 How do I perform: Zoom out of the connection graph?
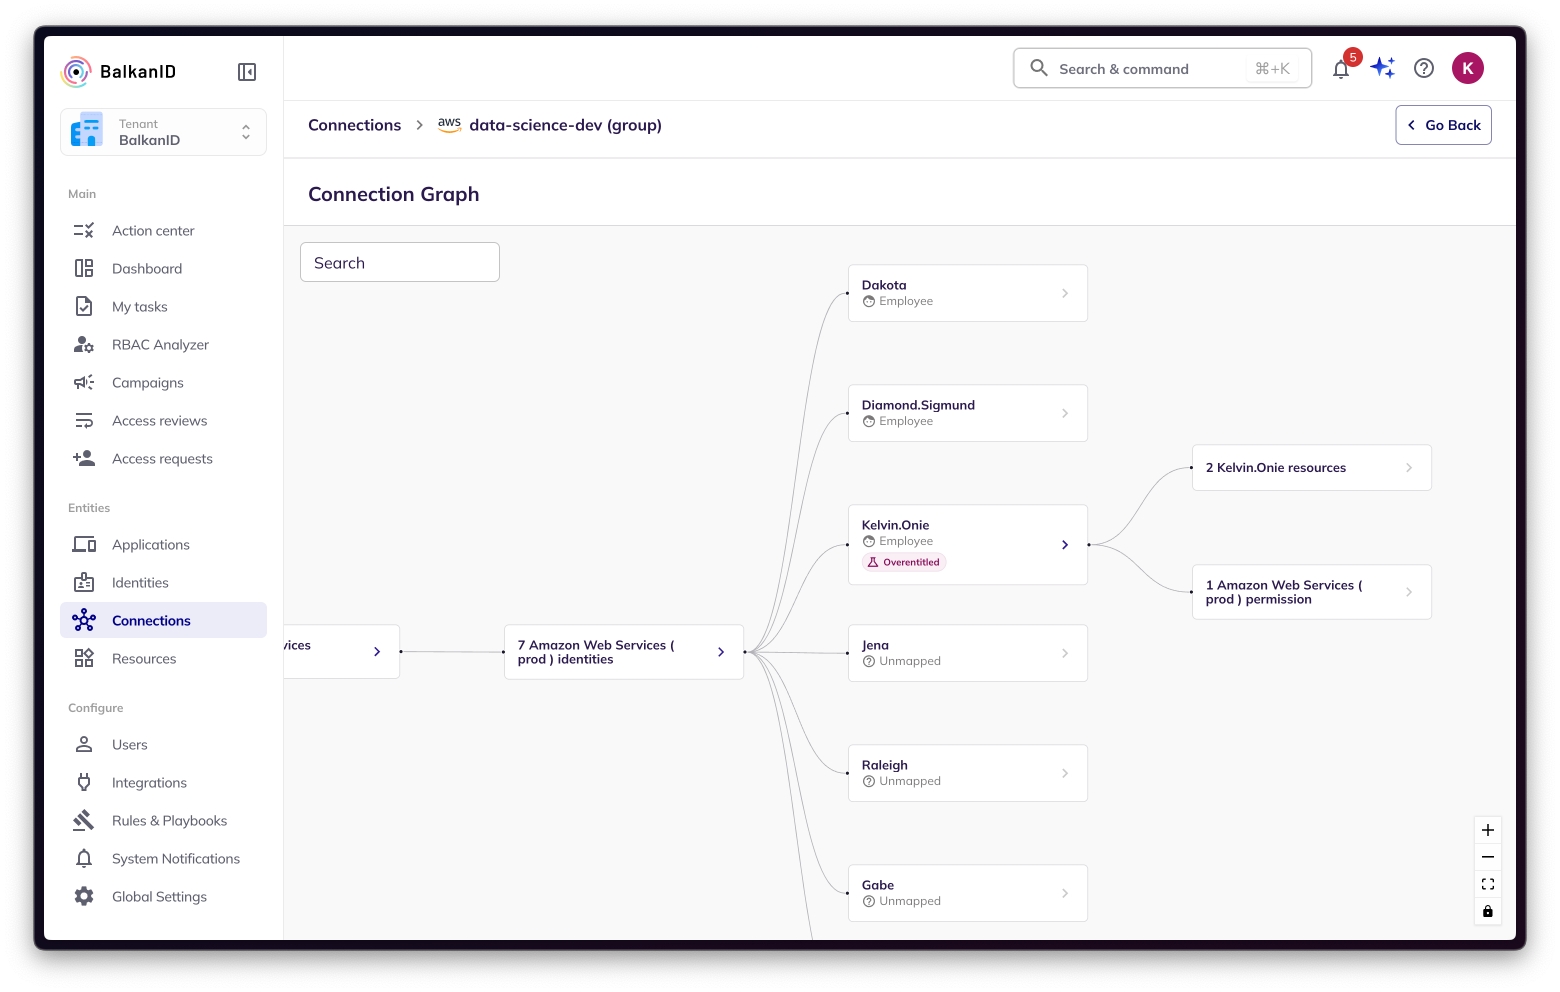(1488, 857)
